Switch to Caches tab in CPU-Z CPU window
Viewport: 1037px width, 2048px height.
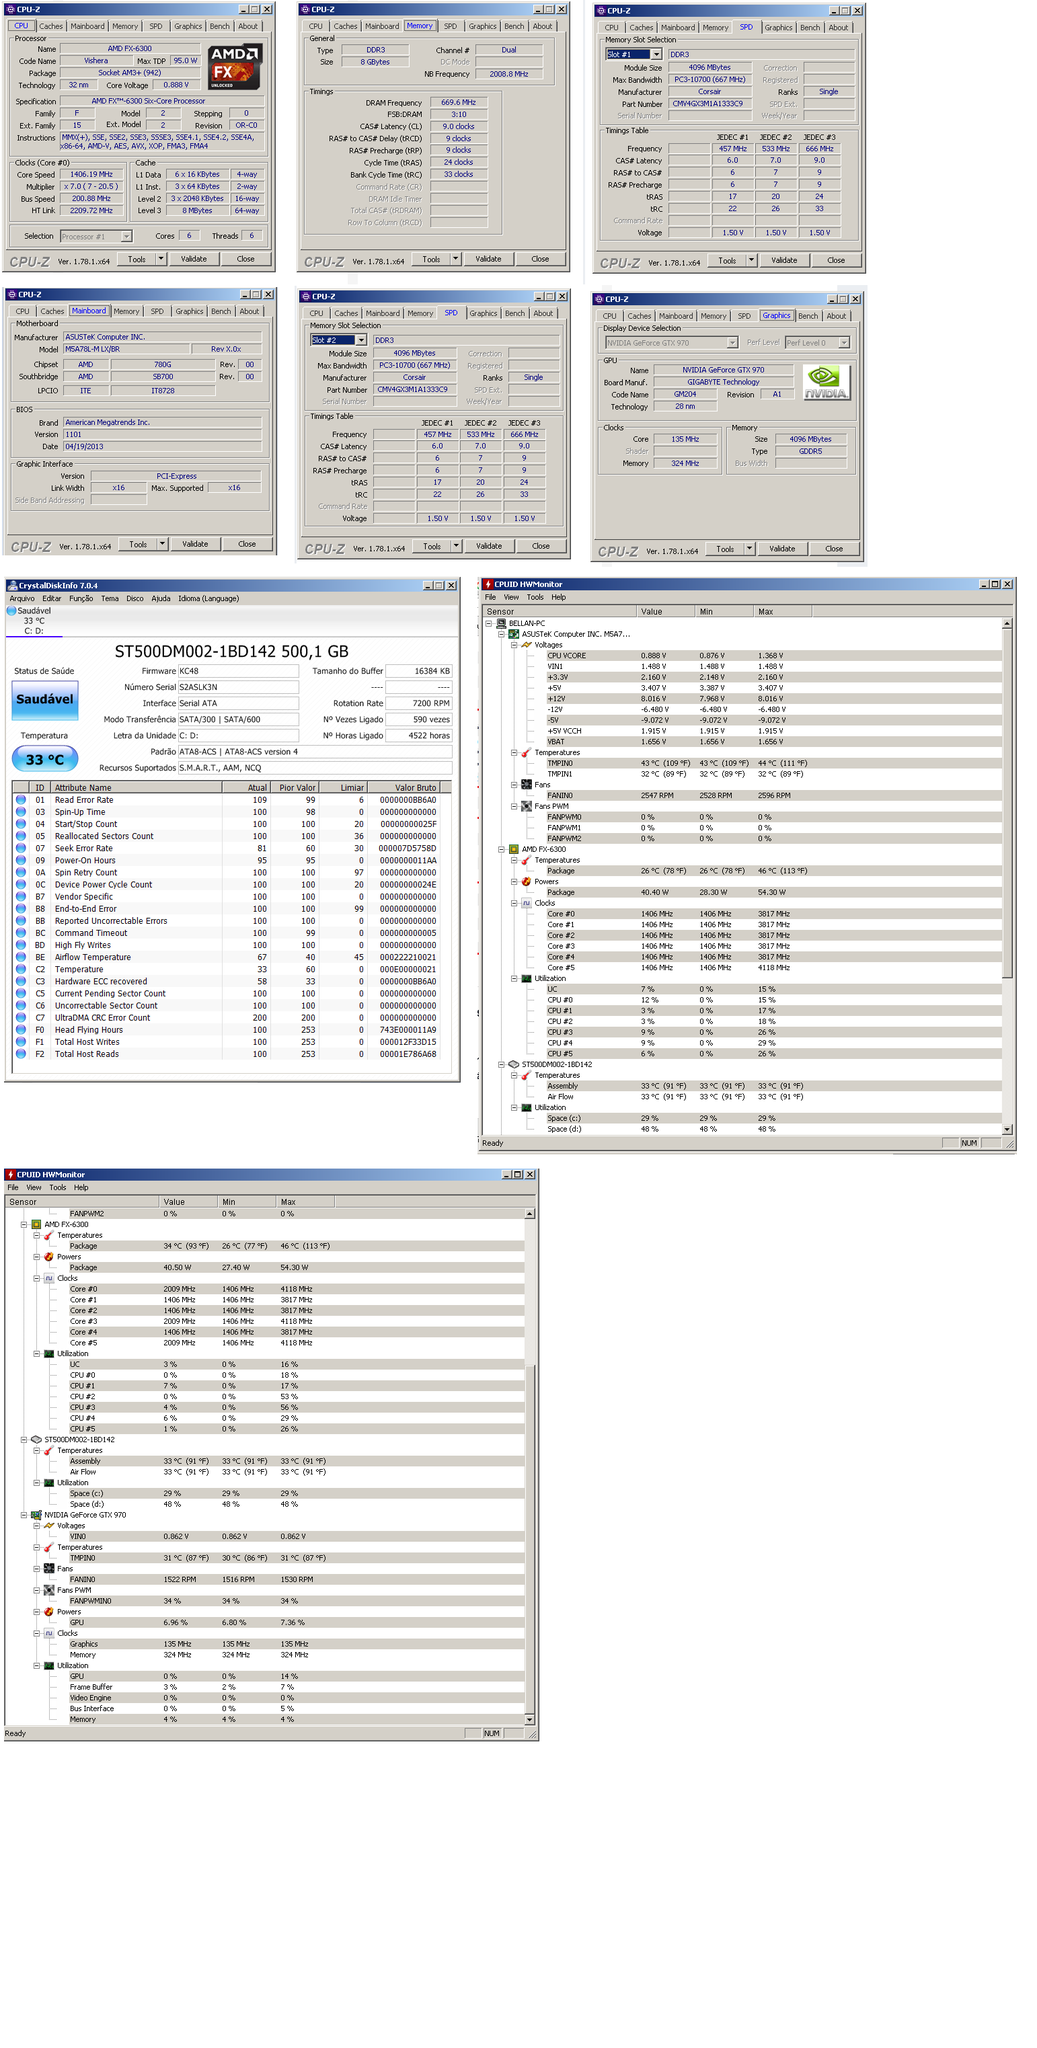(51, 26)
